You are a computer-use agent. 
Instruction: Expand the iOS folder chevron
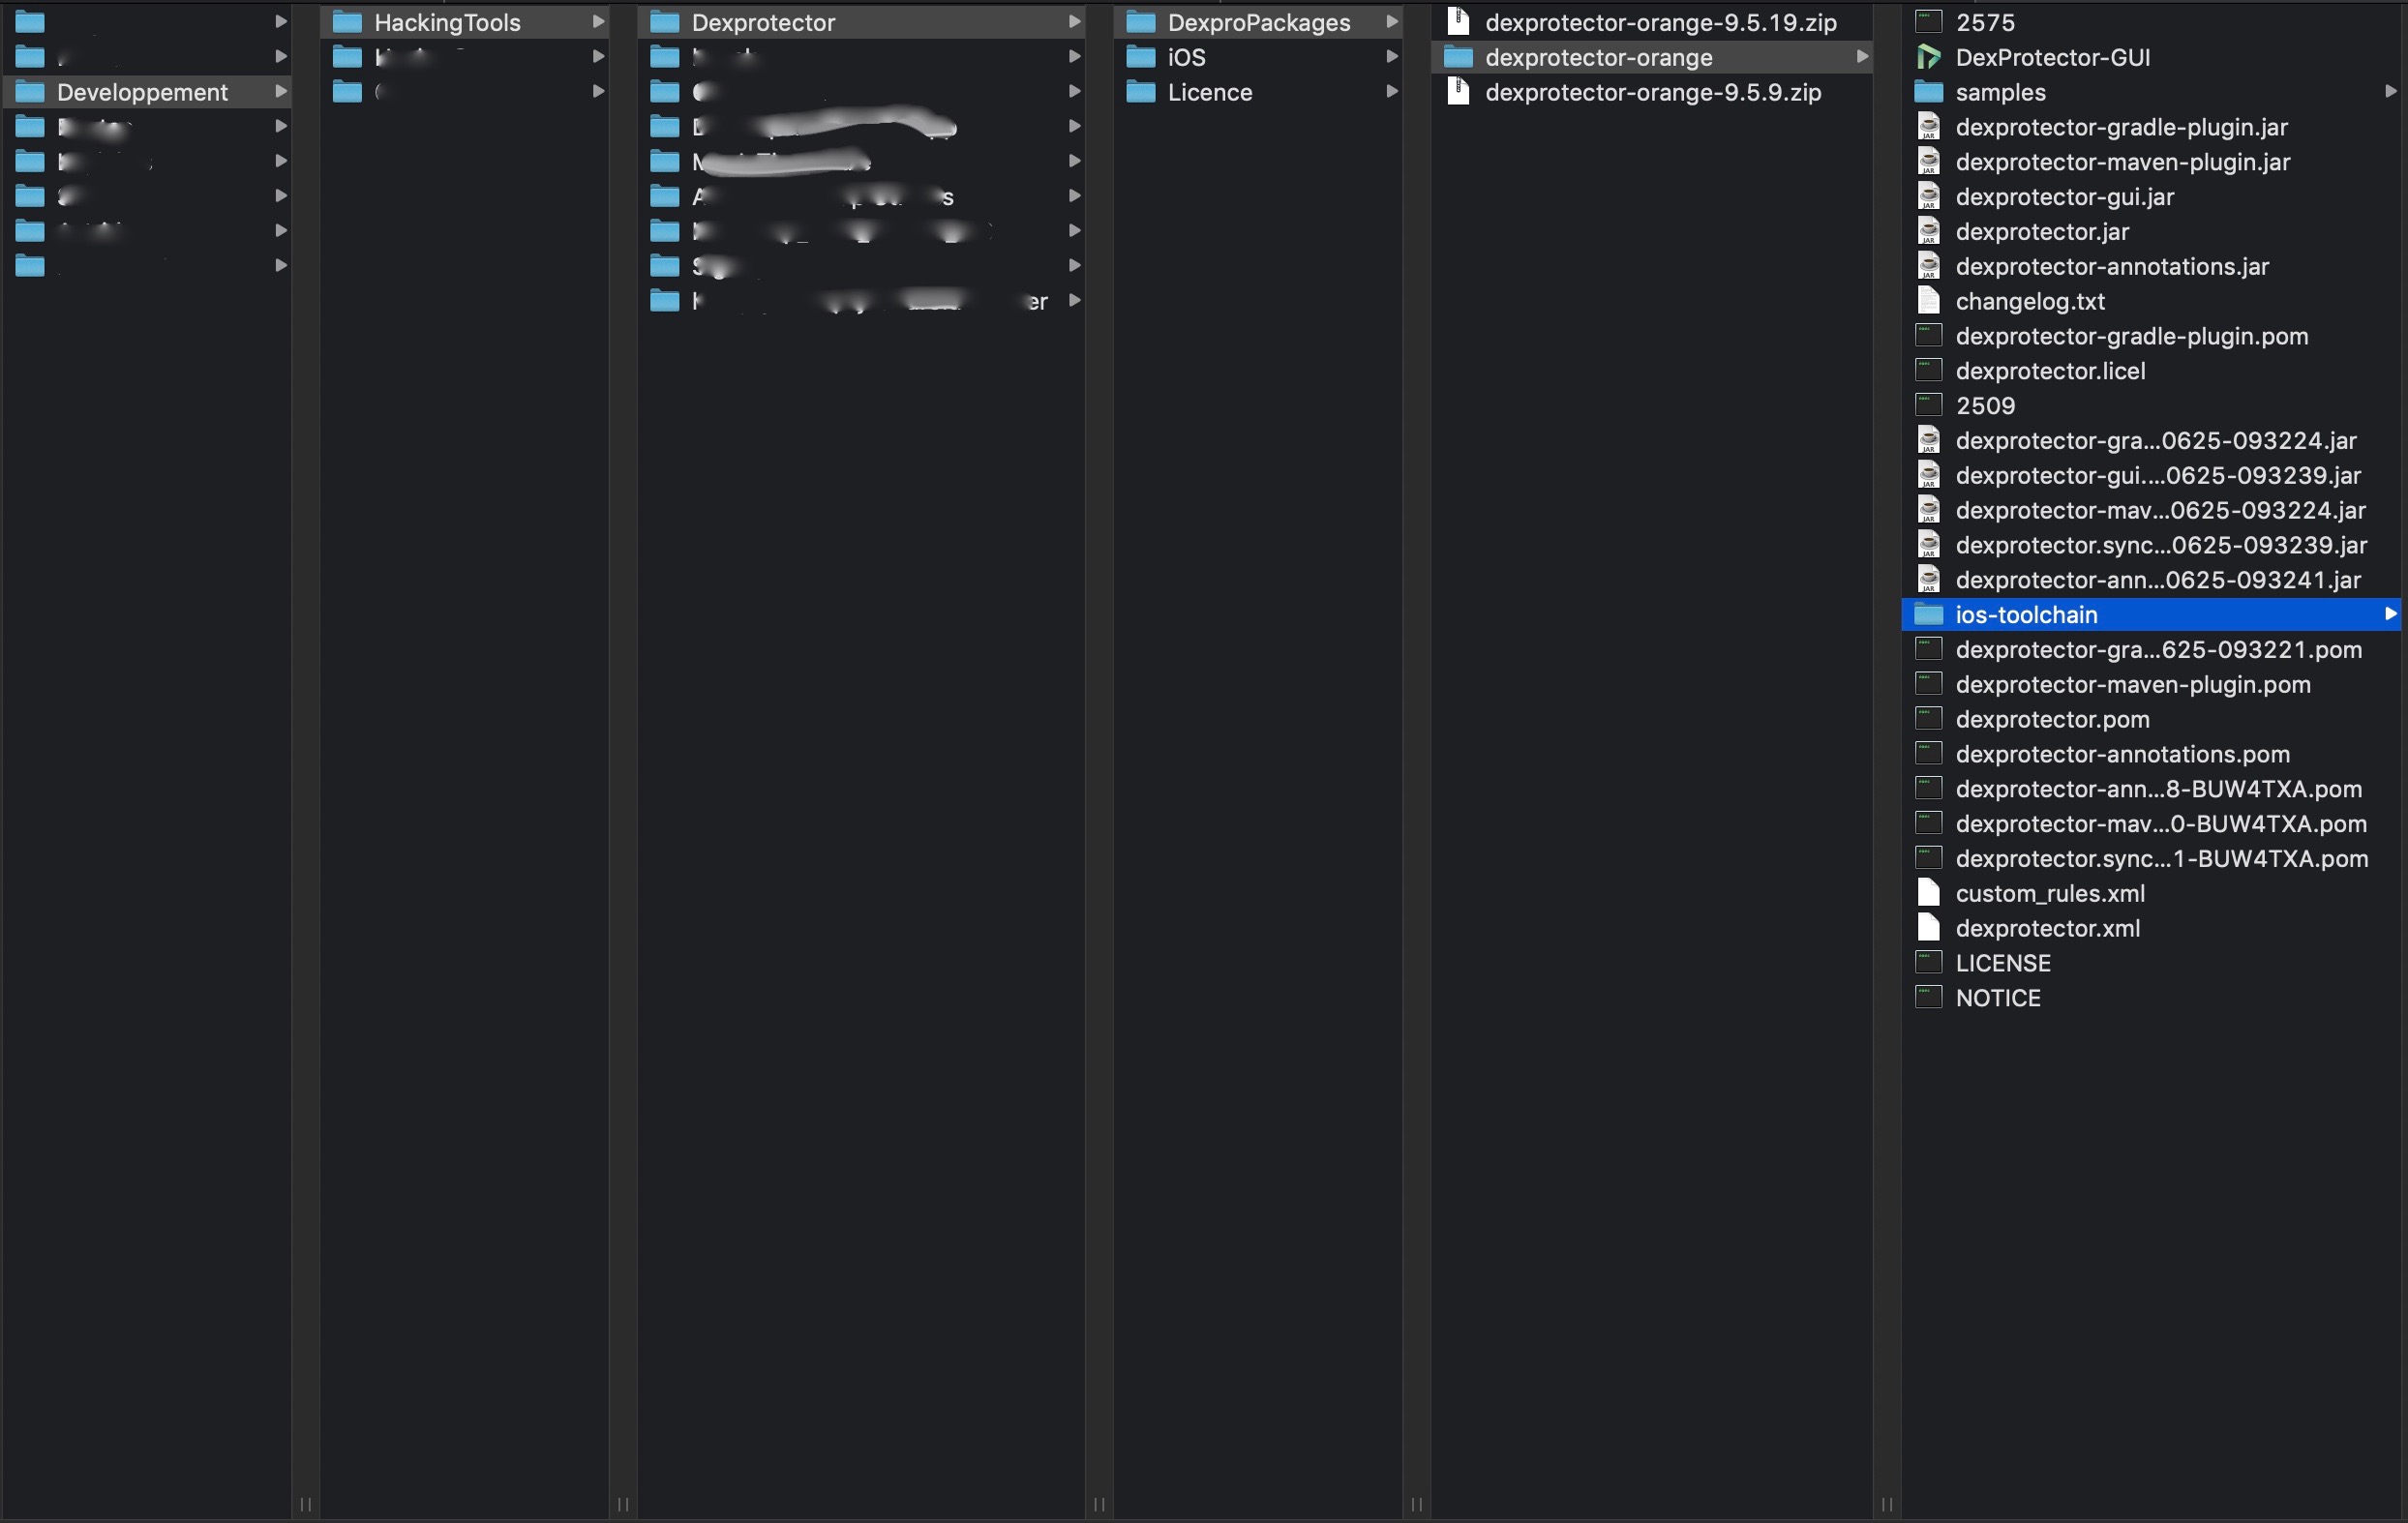tap(1391, 57)
